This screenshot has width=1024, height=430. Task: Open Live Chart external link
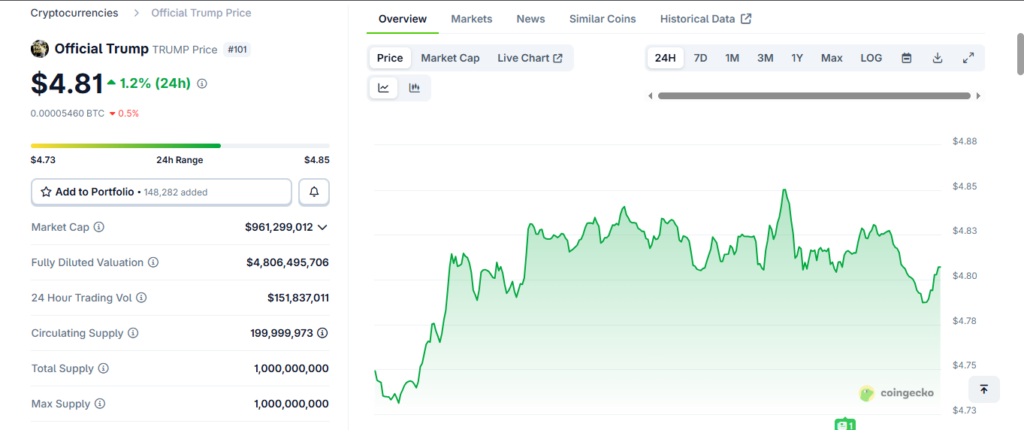coord(529,58)
